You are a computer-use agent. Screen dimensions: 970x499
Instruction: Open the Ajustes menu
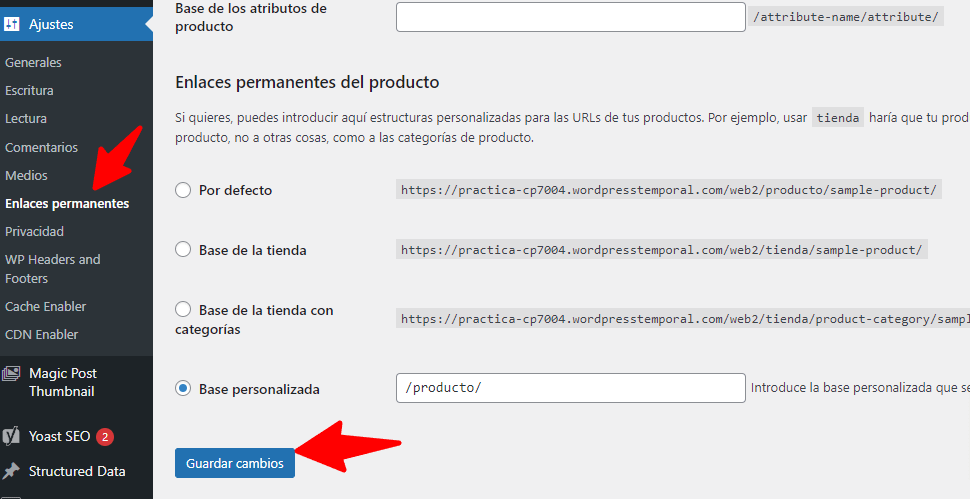click(x=76, y=24)
